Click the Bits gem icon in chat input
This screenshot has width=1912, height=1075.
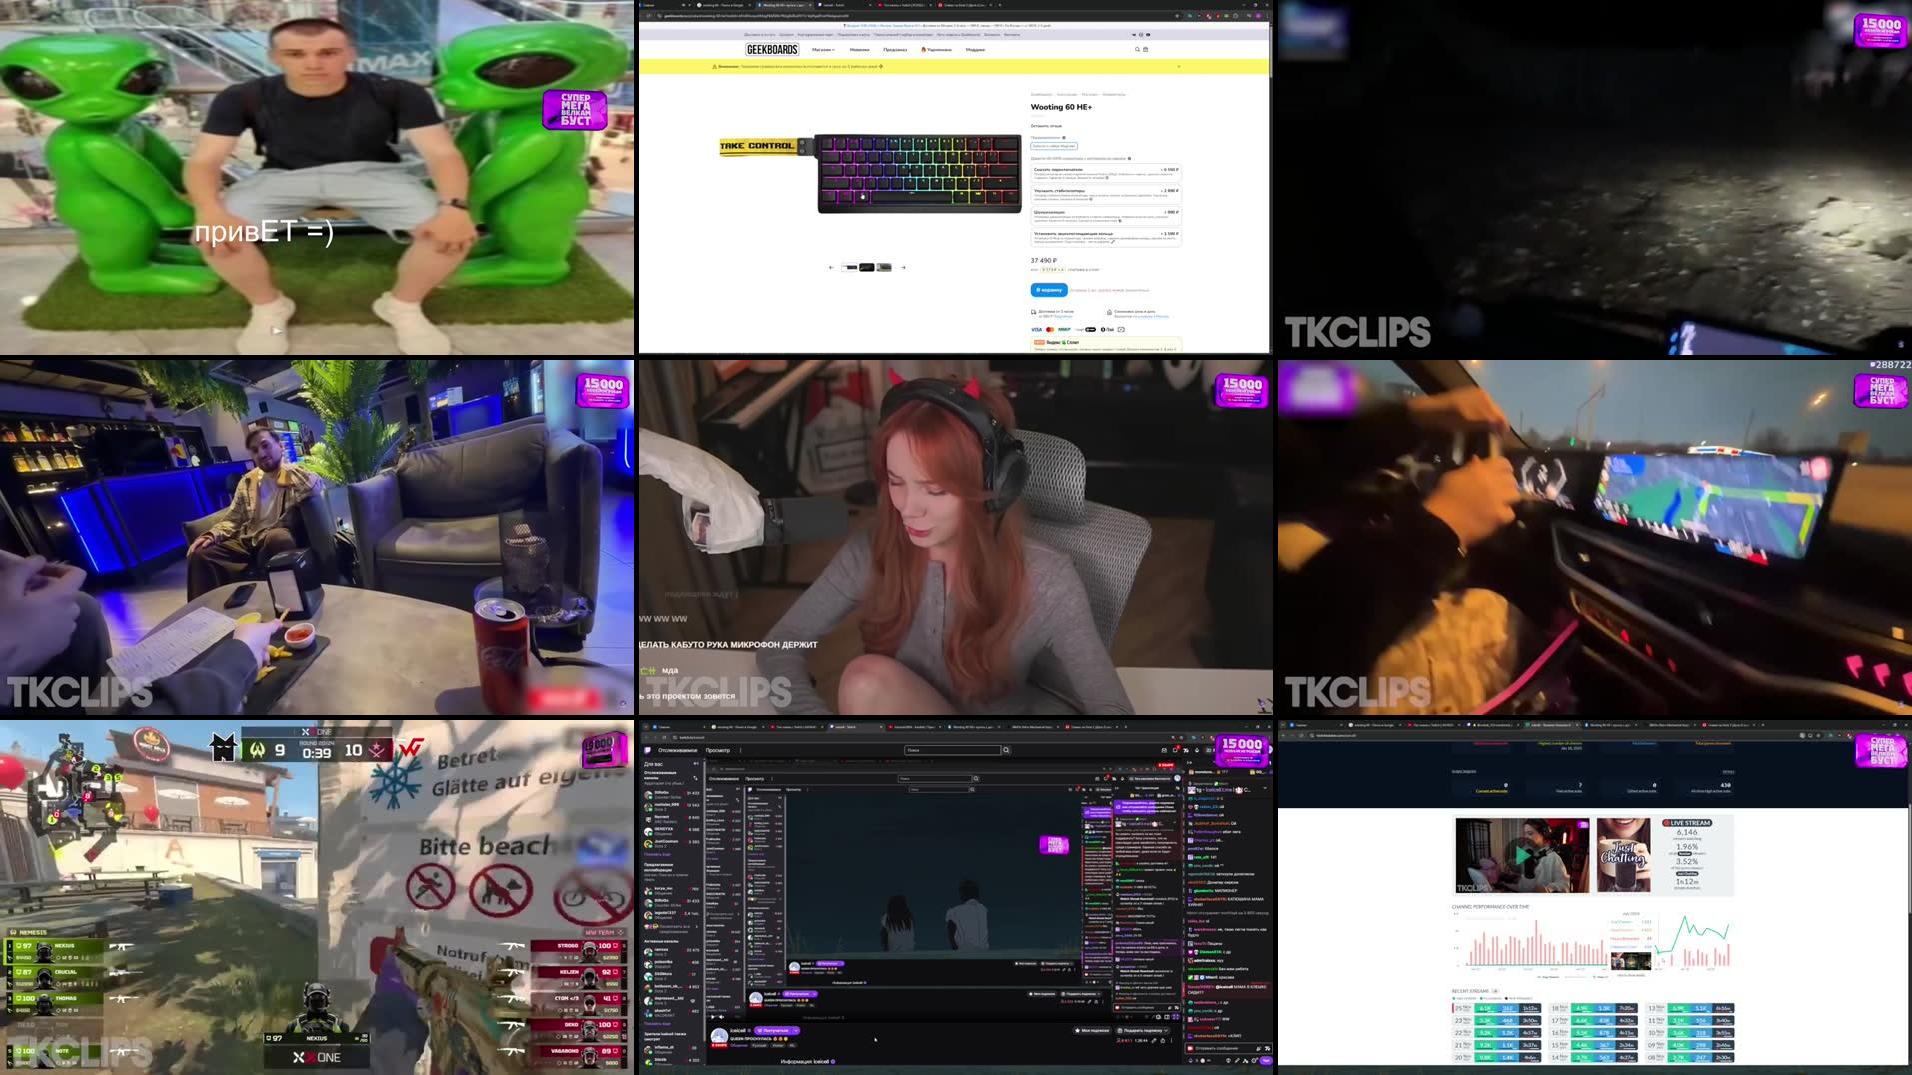click(x=1258, y=1048)
